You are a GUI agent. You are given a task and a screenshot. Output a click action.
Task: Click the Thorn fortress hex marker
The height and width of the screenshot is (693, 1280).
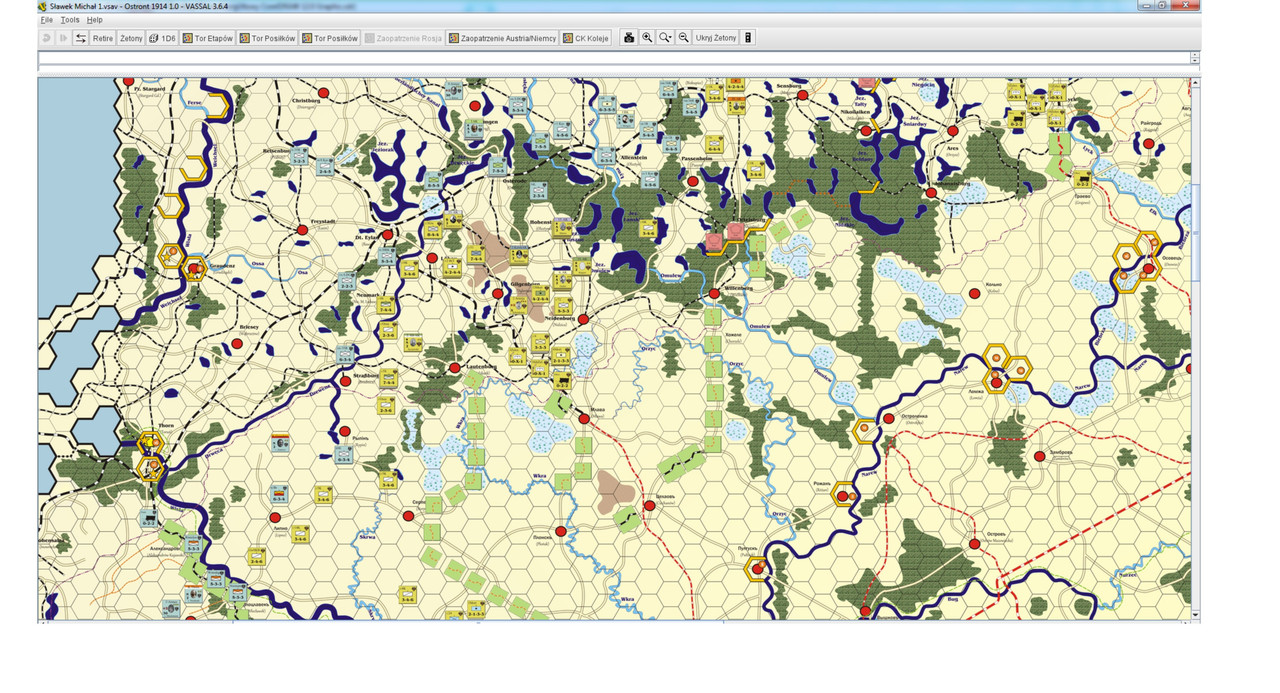151,442
